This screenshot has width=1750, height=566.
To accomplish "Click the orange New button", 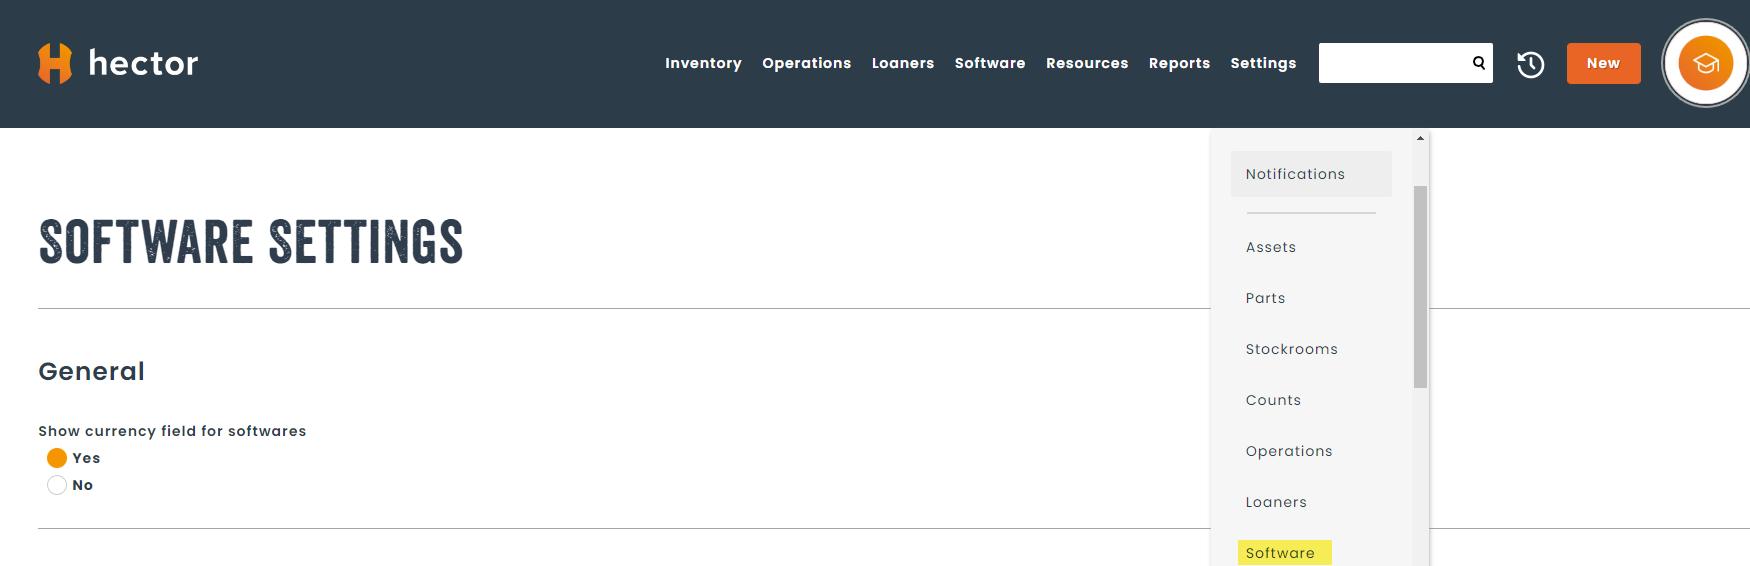I will tap(1603, 63).
